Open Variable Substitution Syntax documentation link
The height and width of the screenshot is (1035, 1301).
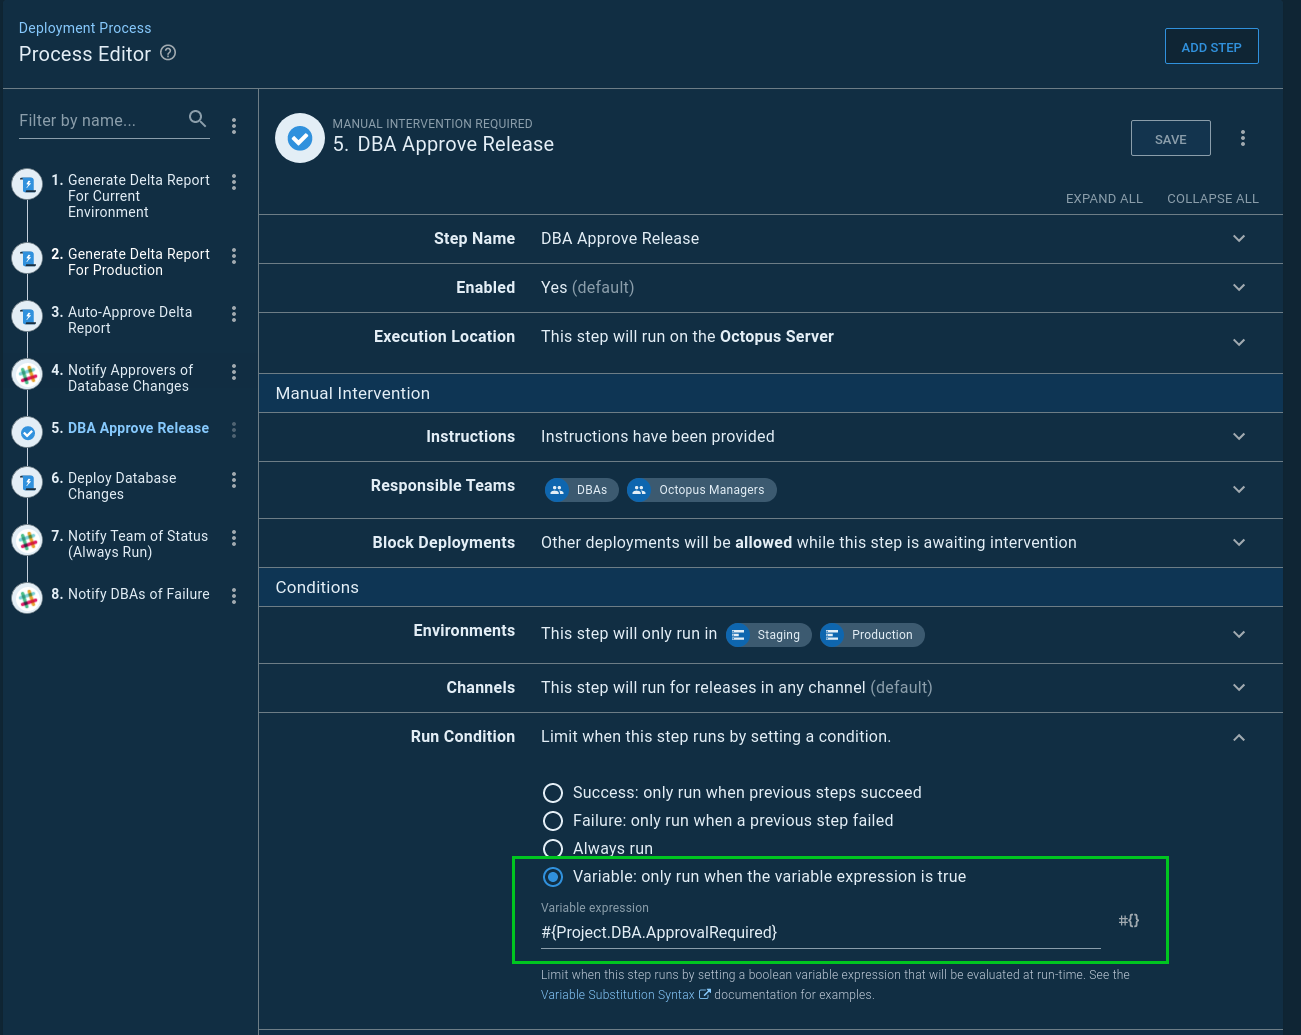click(617, 995)
